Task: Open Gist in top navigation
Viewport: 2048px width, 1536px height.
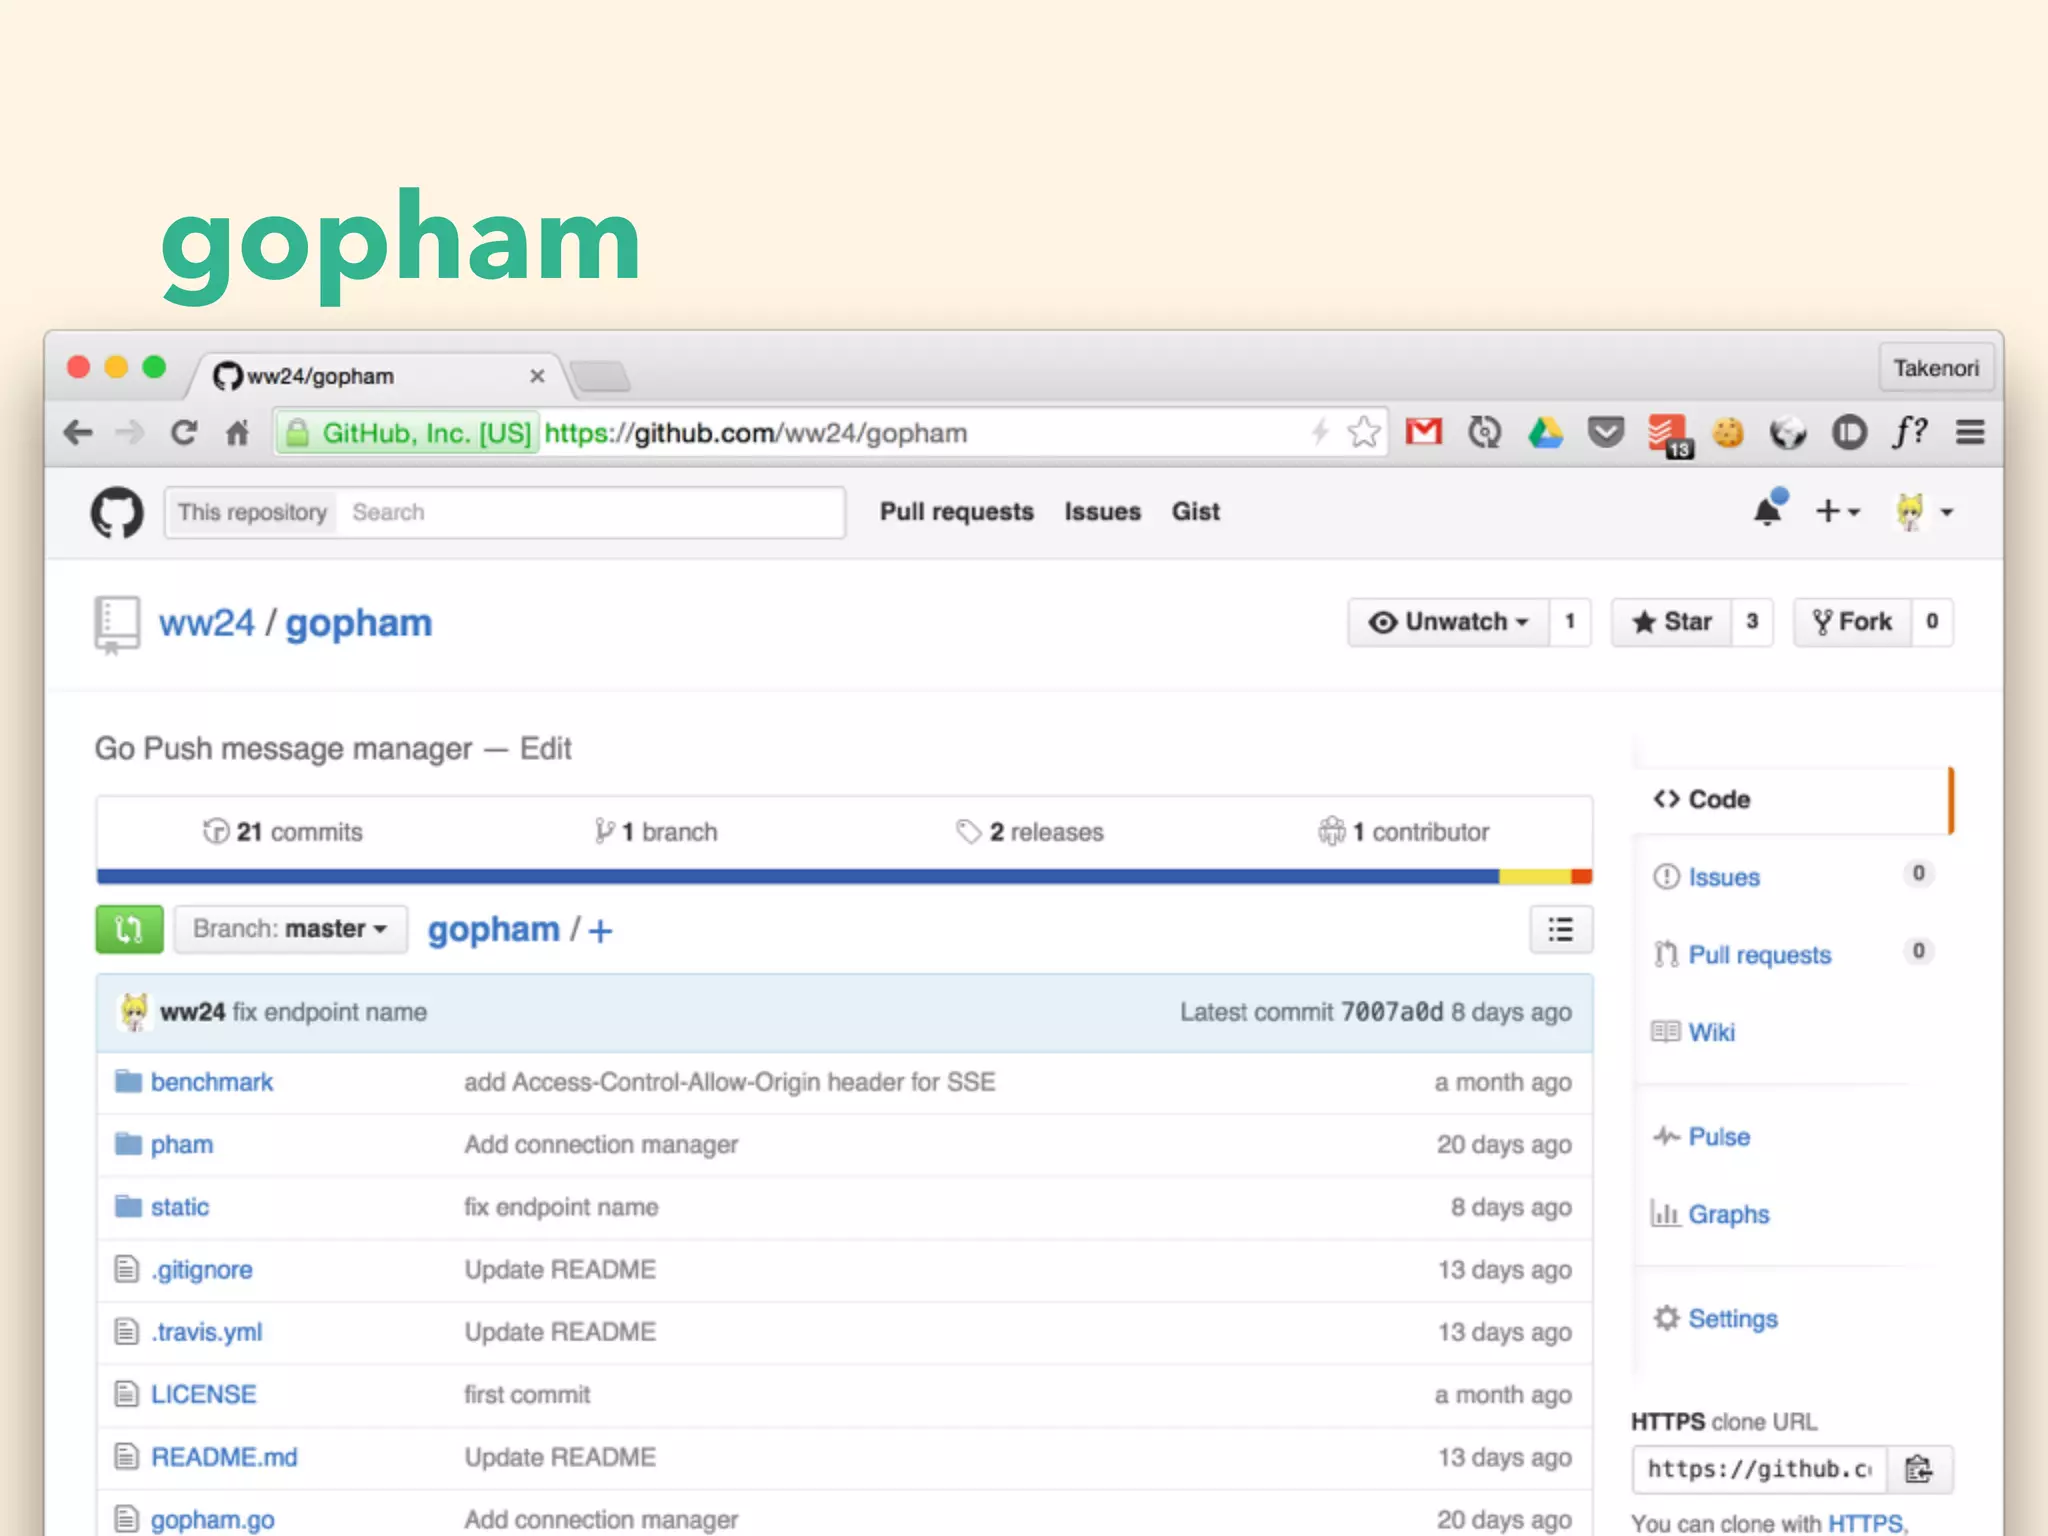Action: [1196, 511]
